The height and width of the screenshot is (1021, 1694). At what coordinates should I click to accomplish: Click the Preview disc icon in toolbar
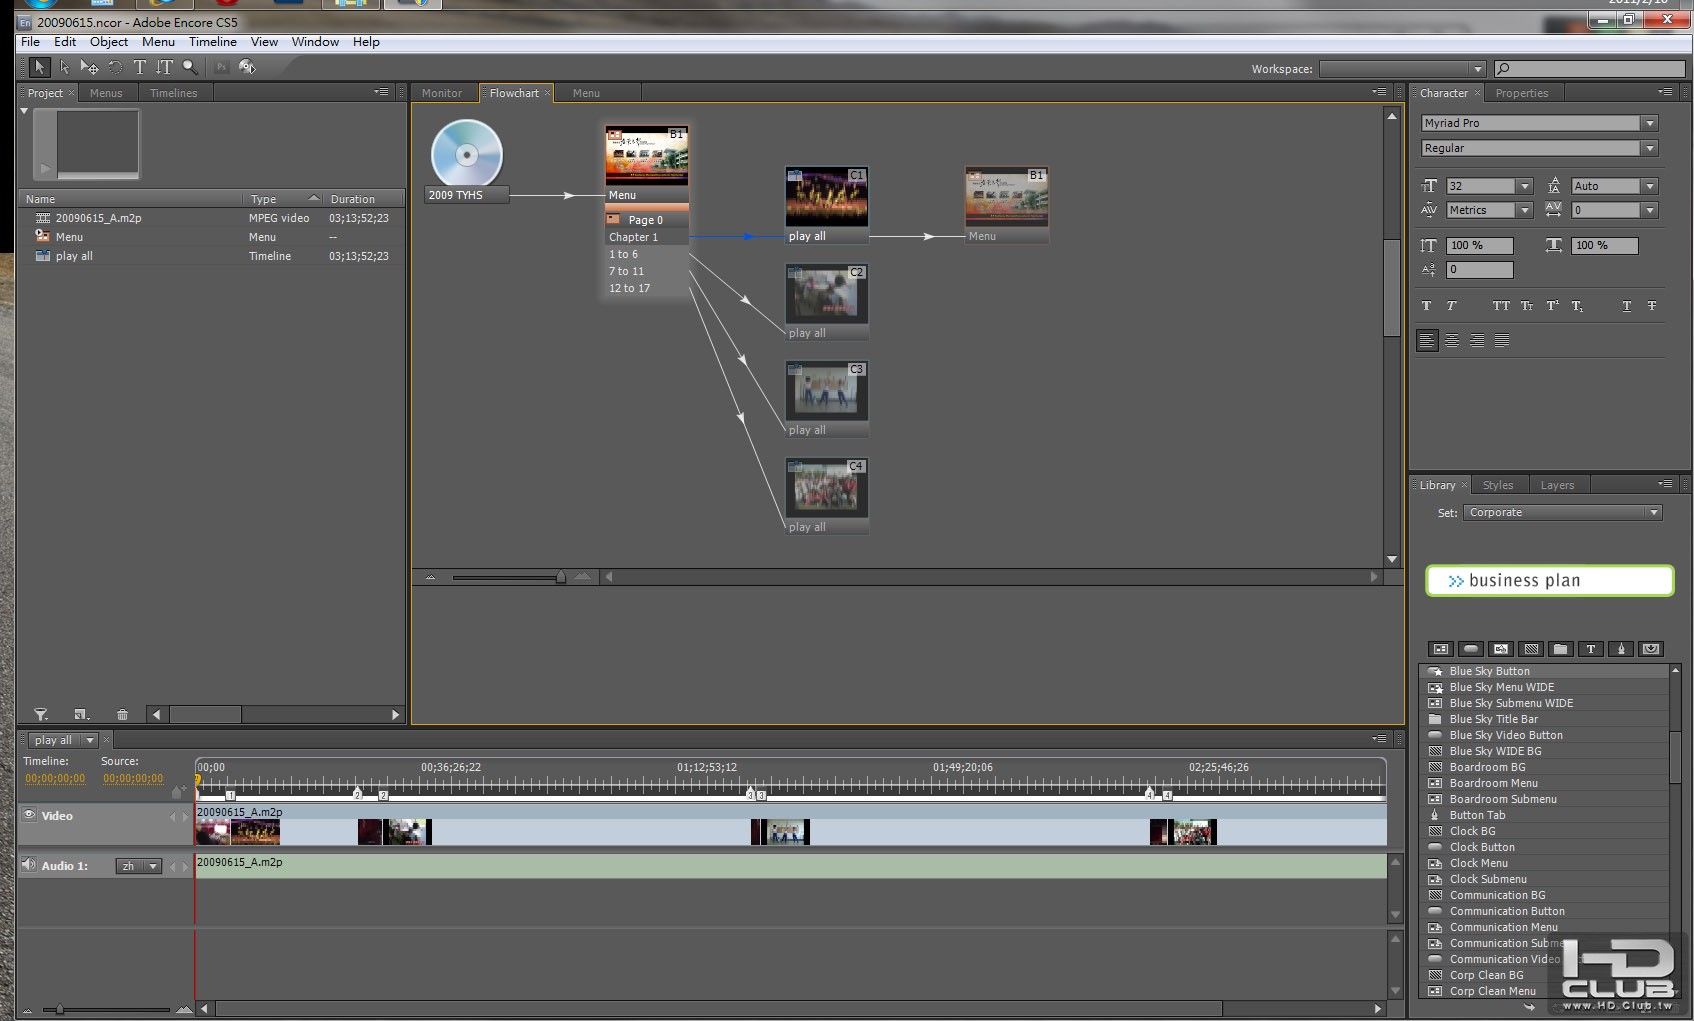(x=247, y=67)
